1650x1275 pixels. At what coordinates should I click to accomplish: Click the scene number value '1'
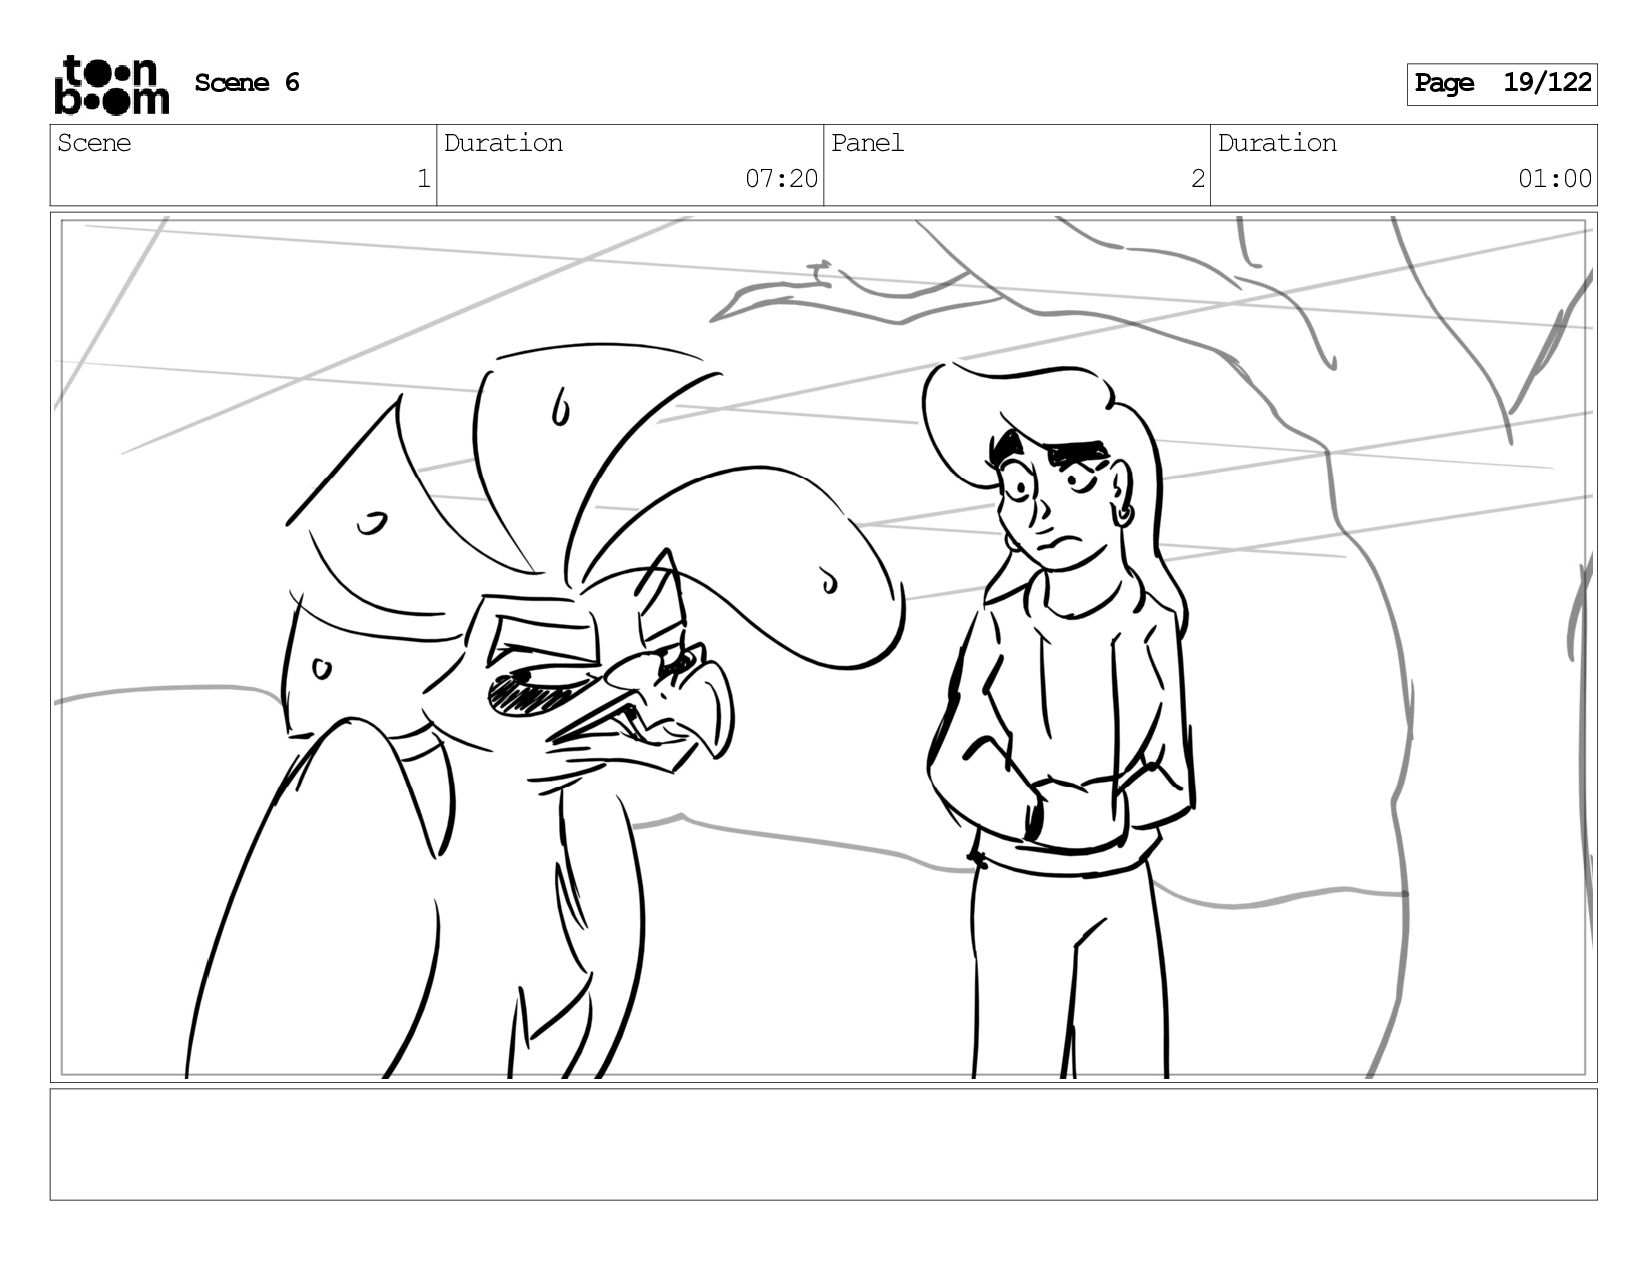(x=423, y=179)
